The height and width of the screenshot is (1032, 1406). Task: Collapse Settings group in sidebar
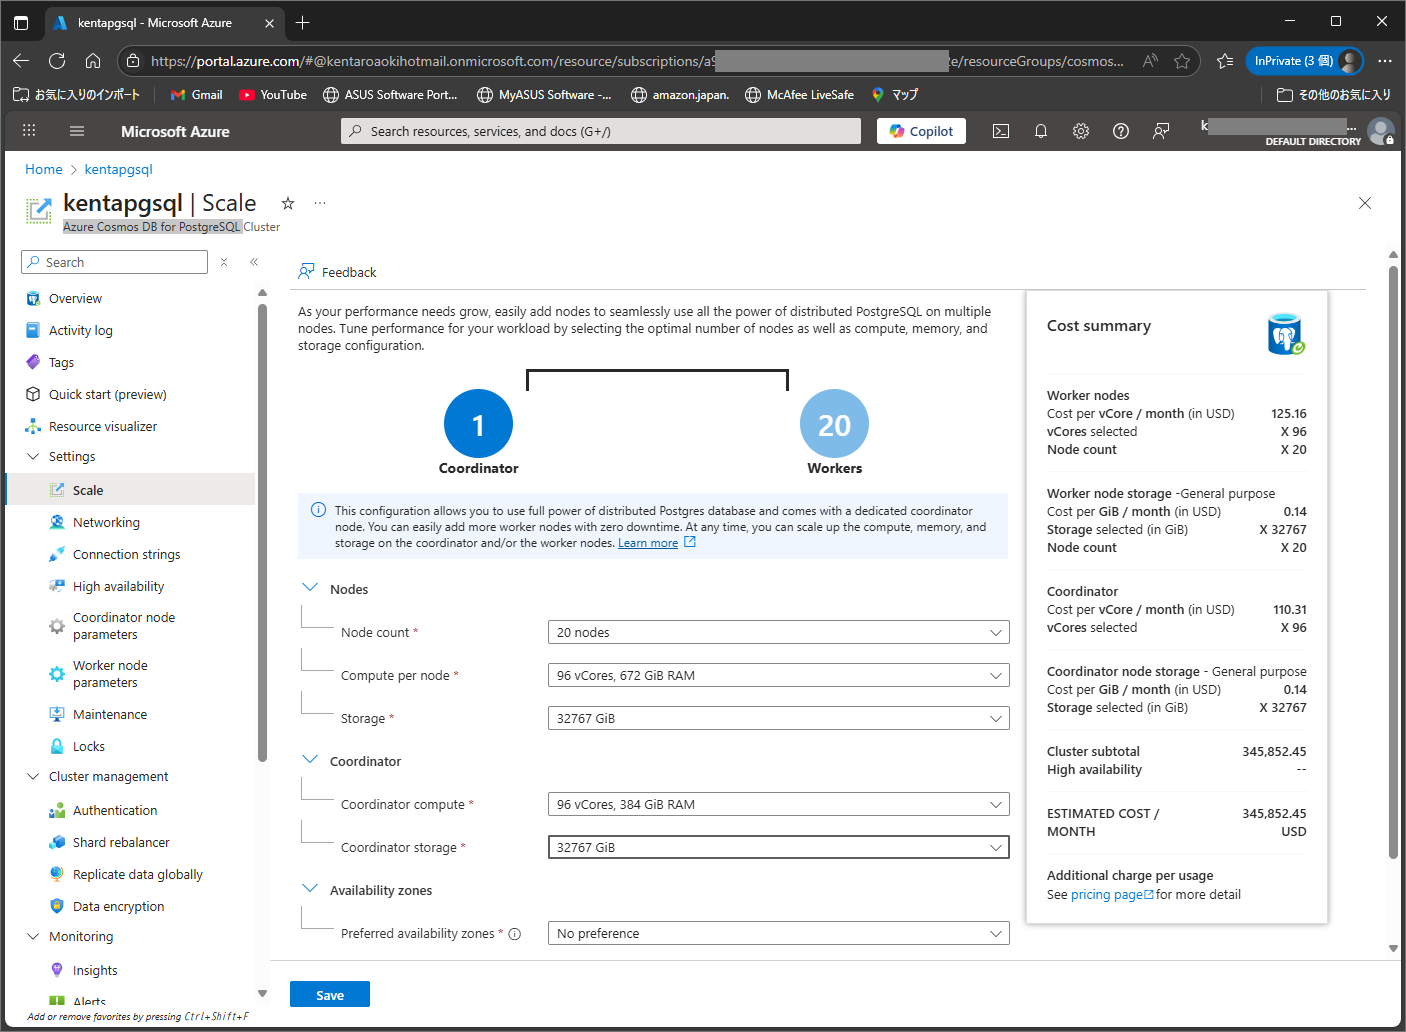point(33,456)
